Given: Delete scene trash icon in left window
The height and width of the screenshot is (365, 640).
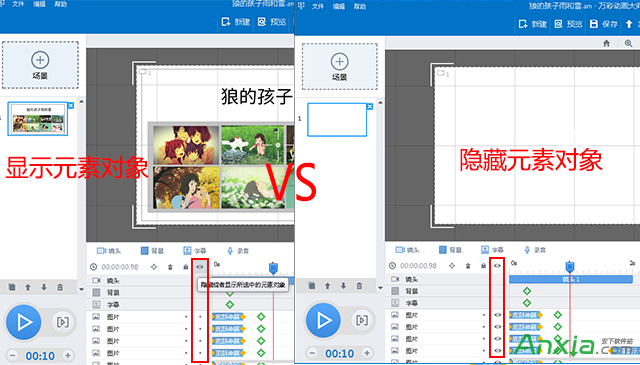Looking at the screenshot, I should (x=60, y=287).
